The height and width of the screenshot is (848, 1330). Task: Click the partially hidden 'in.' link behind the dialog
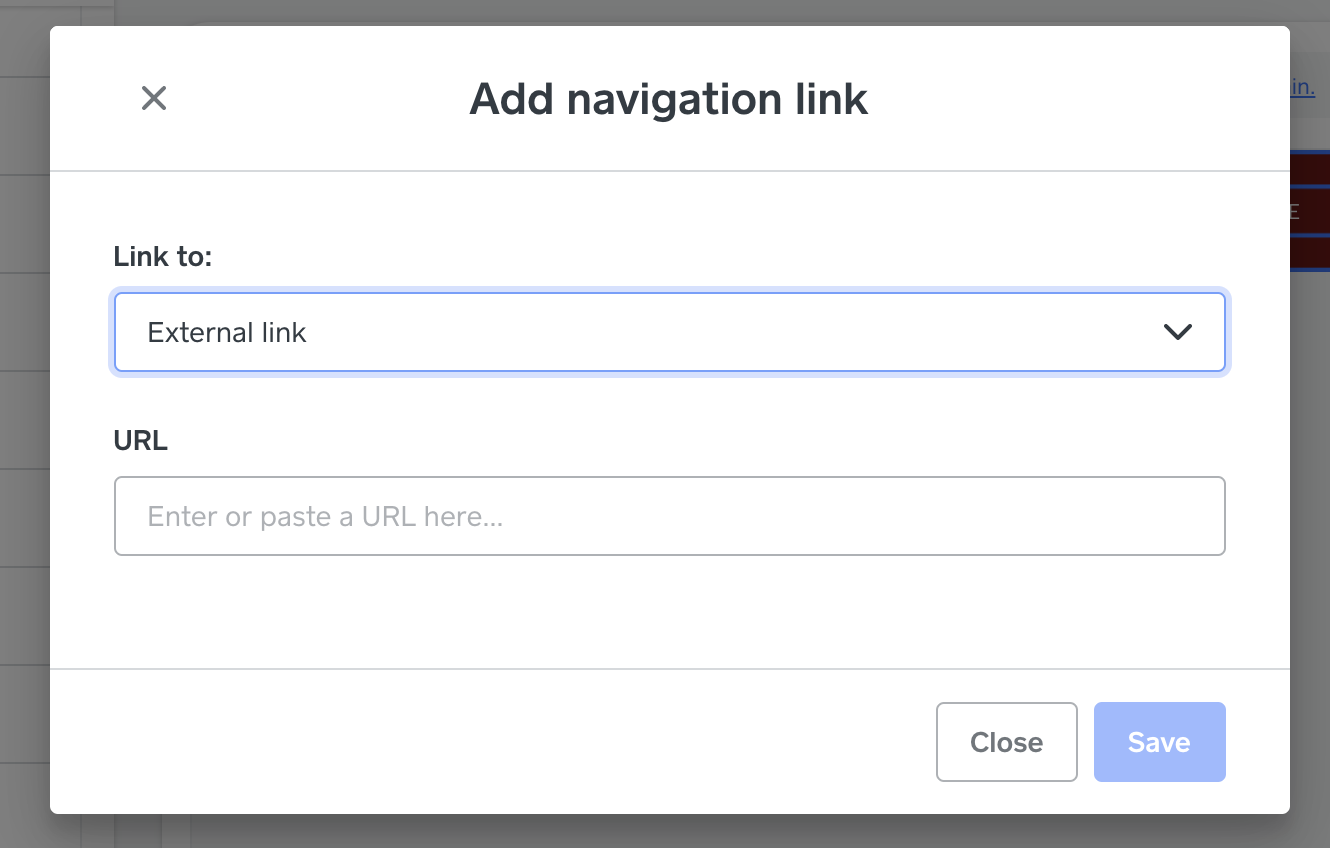point(1303,87)
